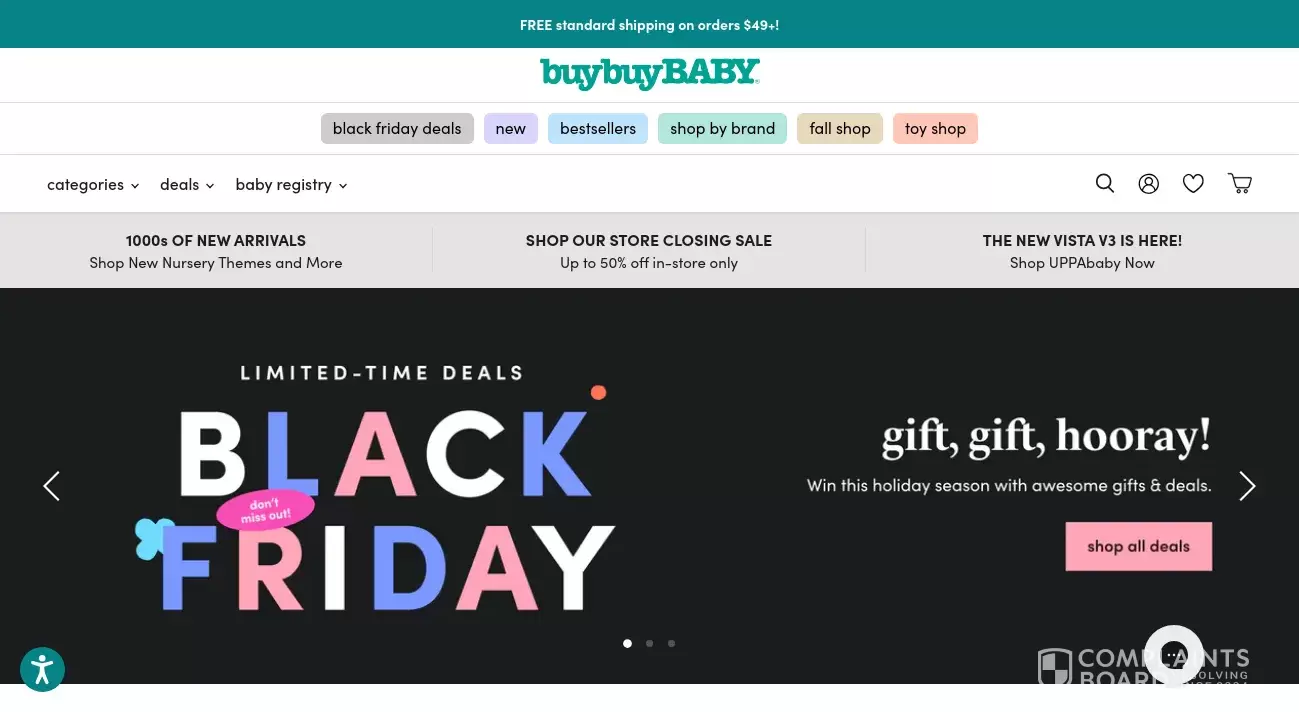Open the accessibility options icon
The width and height of the screenshot is (1299, 712).
42,670
